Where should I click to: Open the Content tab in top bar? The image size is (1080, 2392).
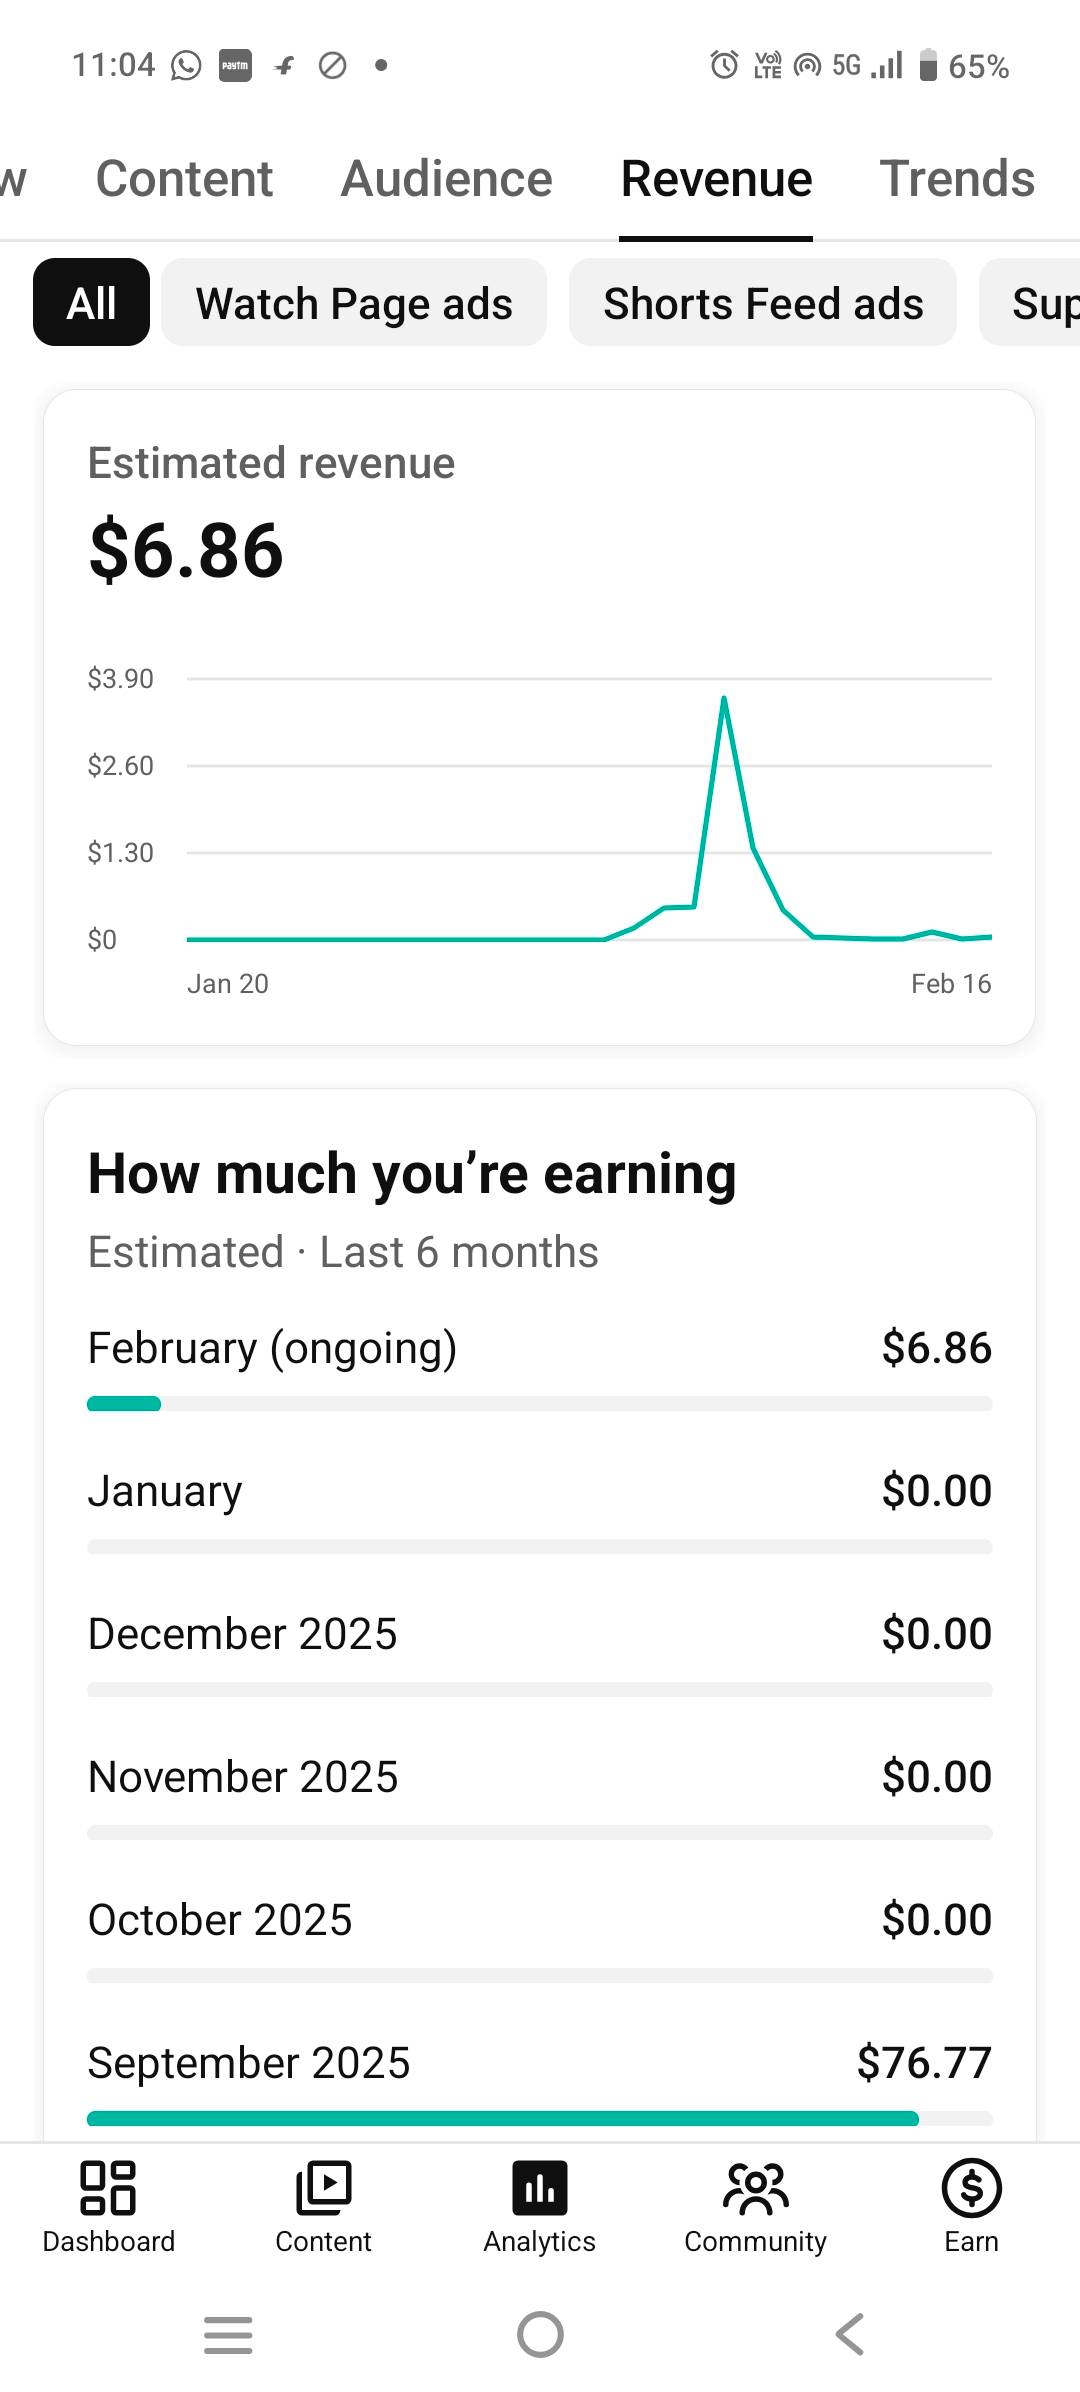coord(184,180)
